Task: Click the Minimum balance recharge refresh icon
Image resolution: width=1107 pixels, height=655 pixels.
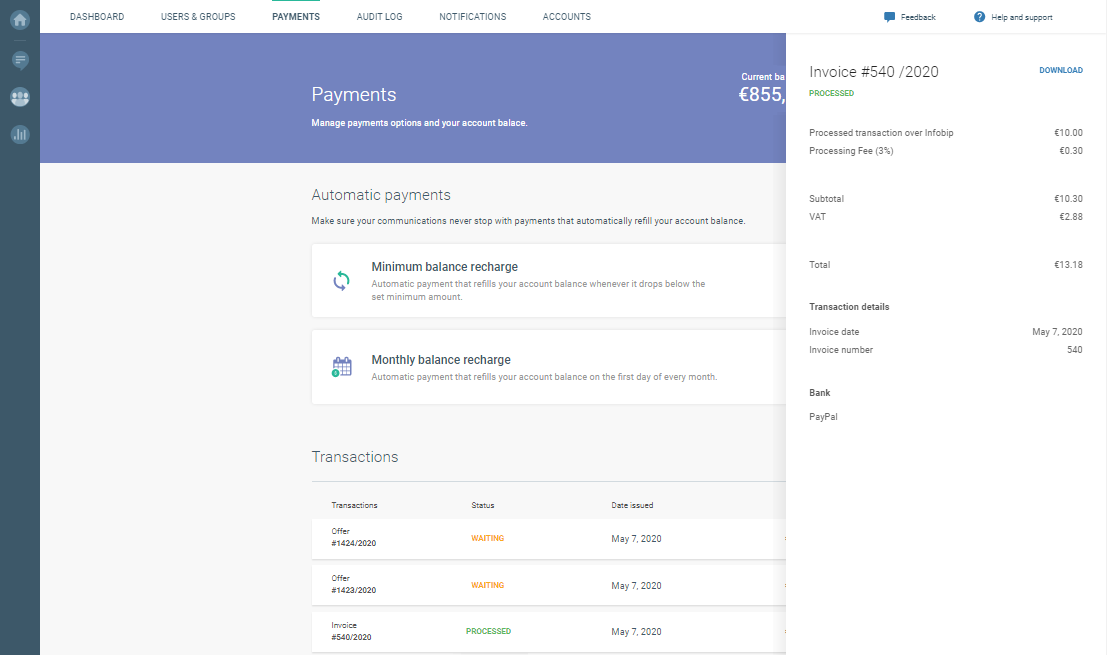Action: (x=342, y=281)
